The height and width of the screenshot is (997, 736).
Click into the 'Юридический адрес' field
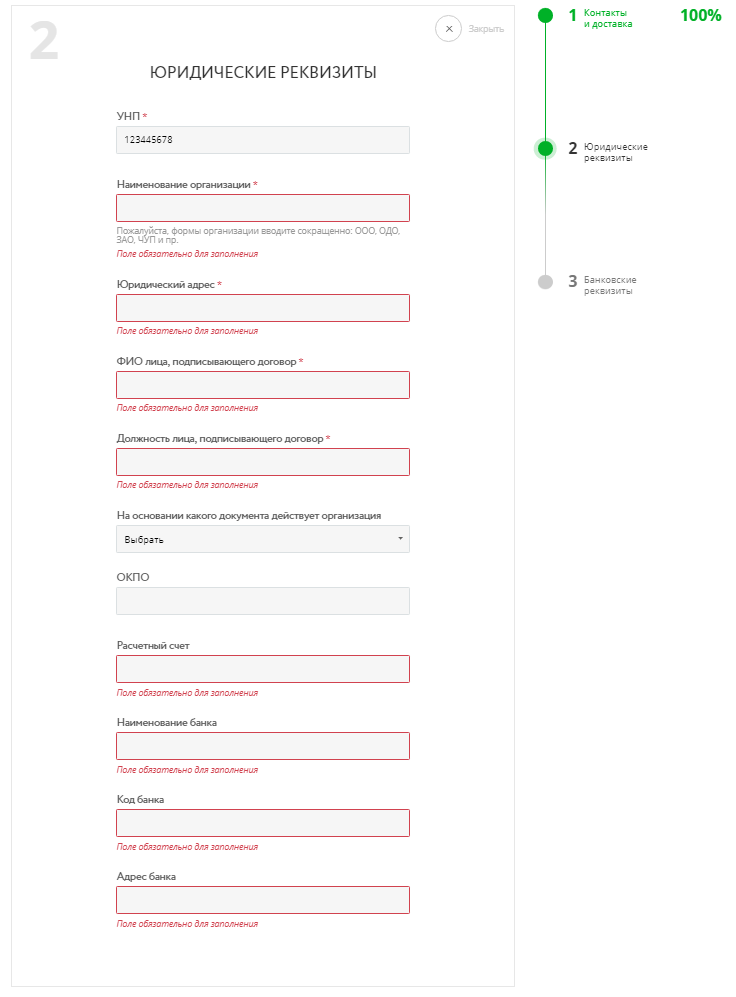pyautogui.click(x=263, y=308)
